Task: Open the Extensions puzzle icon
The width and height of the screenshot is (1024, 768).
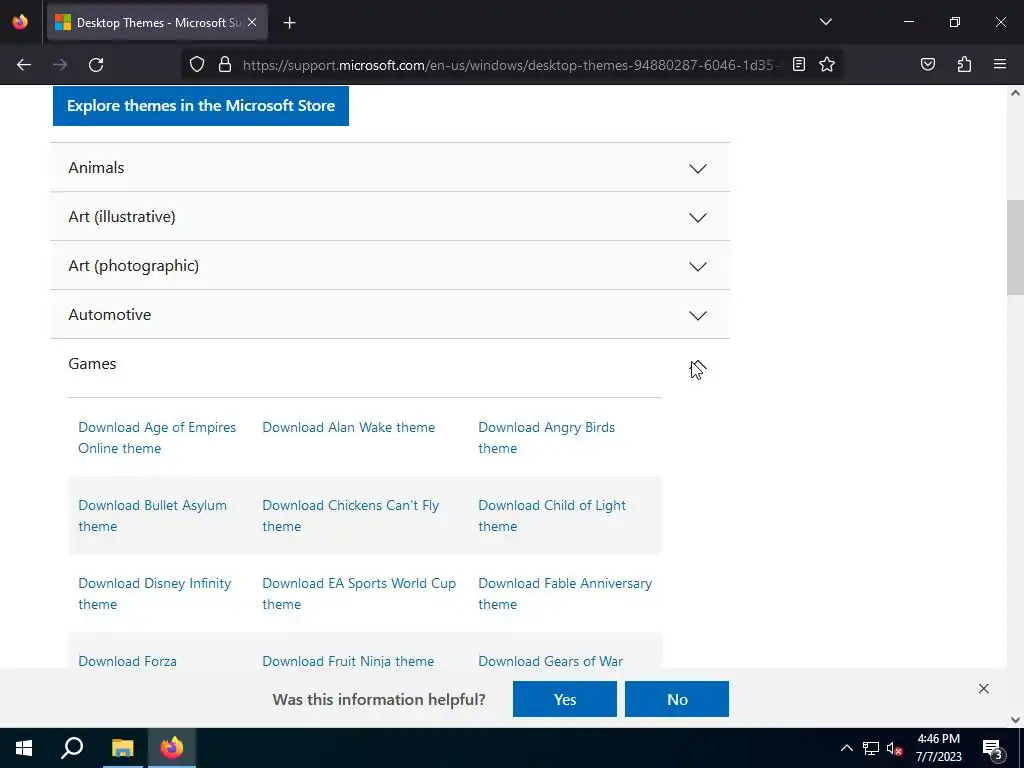Action: tap(964, 64)
